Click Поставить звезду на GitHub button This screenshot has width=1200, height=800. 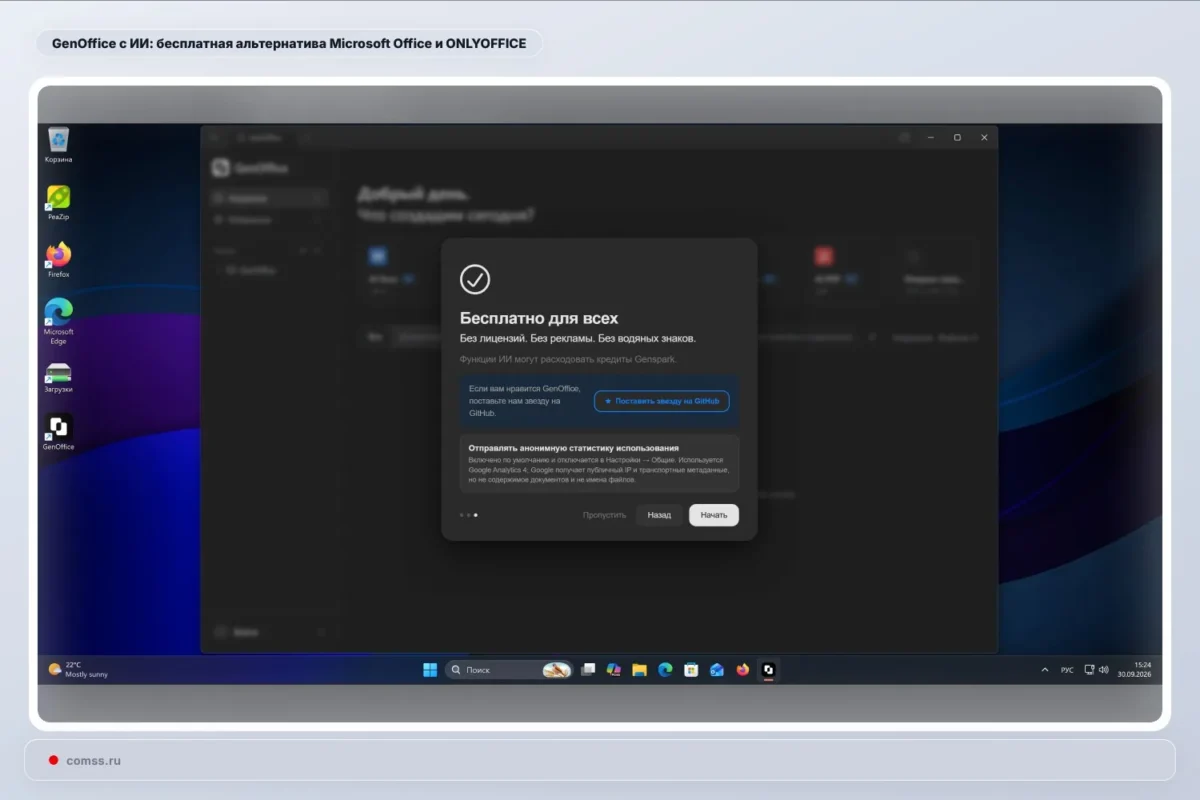point(662,401)
